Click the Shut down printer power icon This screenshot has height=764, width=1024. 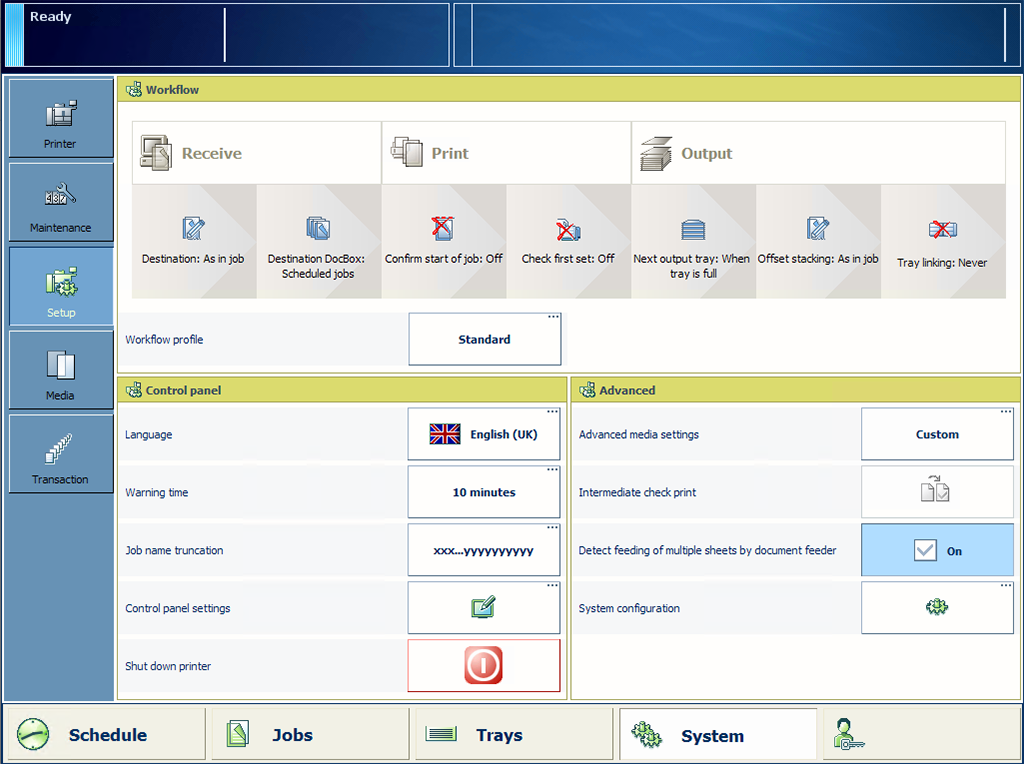(x=483, y=666)
